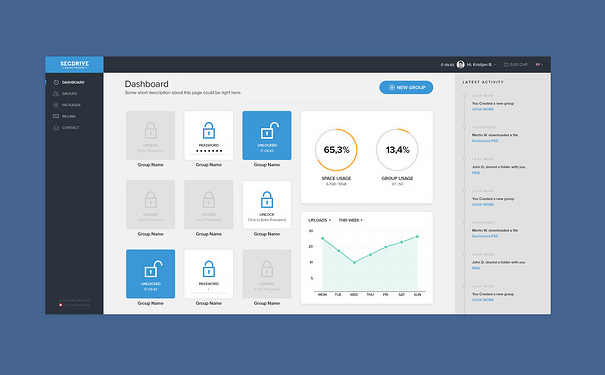Click the Space Usage 65,3% ring
The height and width of the screenshot is (375, 605).
(x=336, y=150)
